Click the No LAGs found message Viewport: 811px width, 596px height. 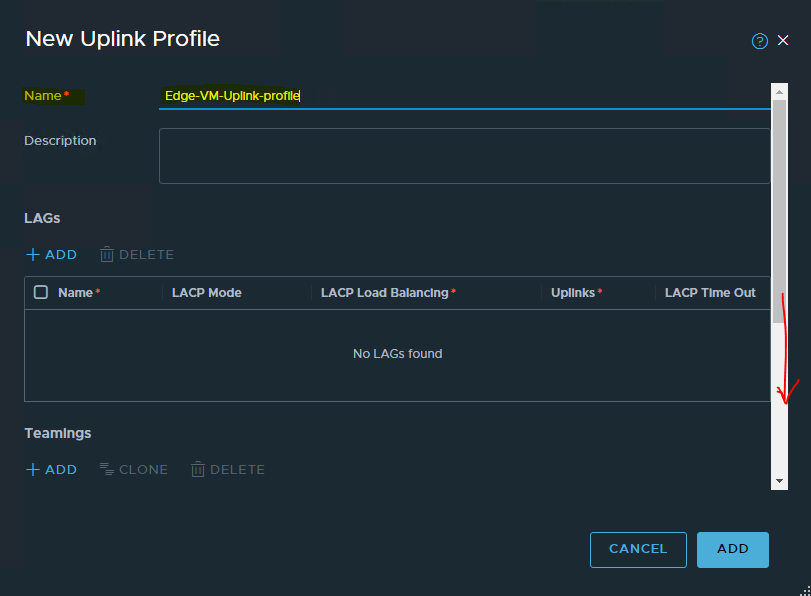(397, 354)
